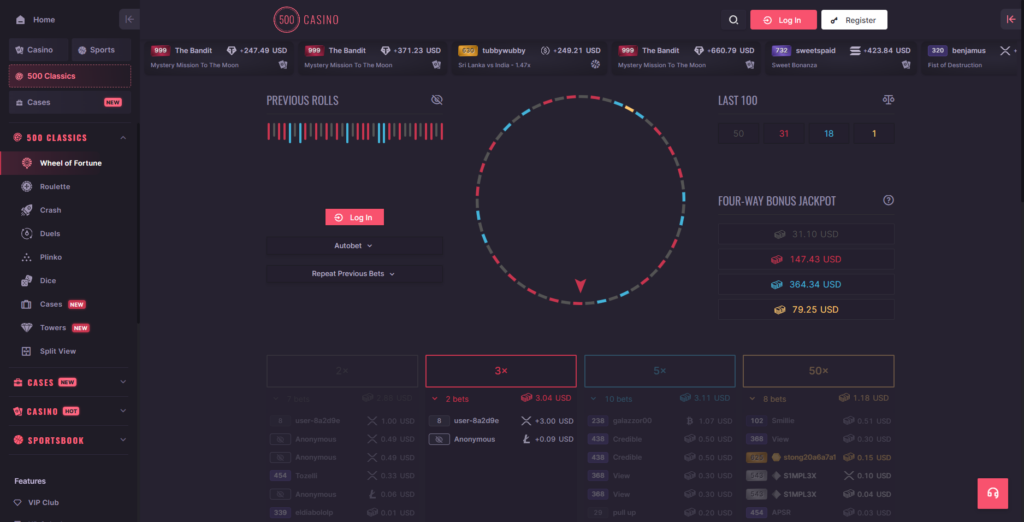
Task: Bet on the 3× multiplier
Action: tap(501, 371)
